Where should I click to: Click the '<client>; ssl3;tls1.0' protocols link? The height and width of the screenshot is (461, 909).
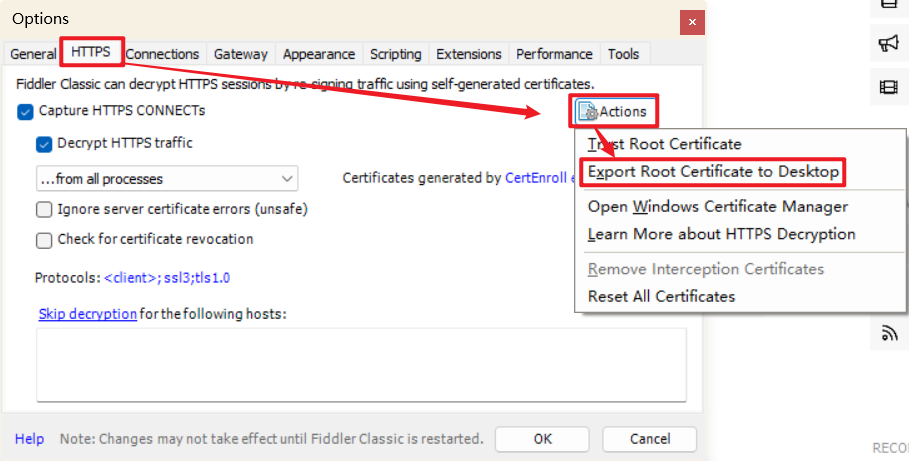coord(167,278)
